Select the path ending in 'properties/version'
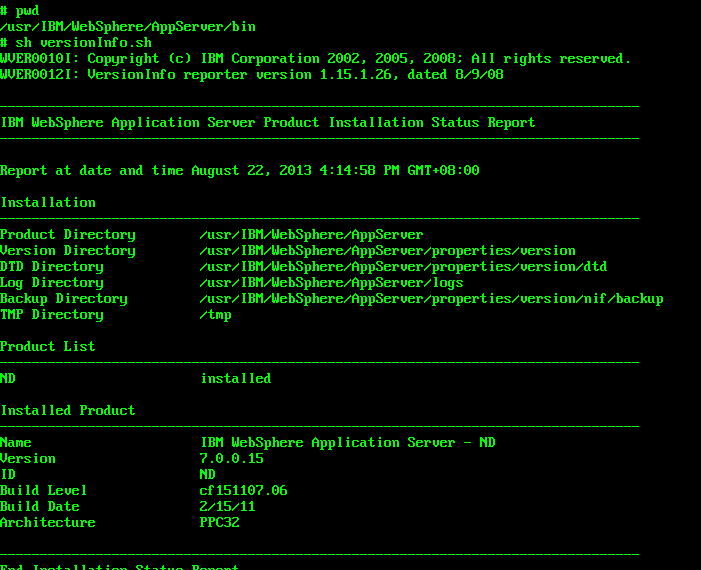Screen dimensions: 701x570 (x=387, y=251)
